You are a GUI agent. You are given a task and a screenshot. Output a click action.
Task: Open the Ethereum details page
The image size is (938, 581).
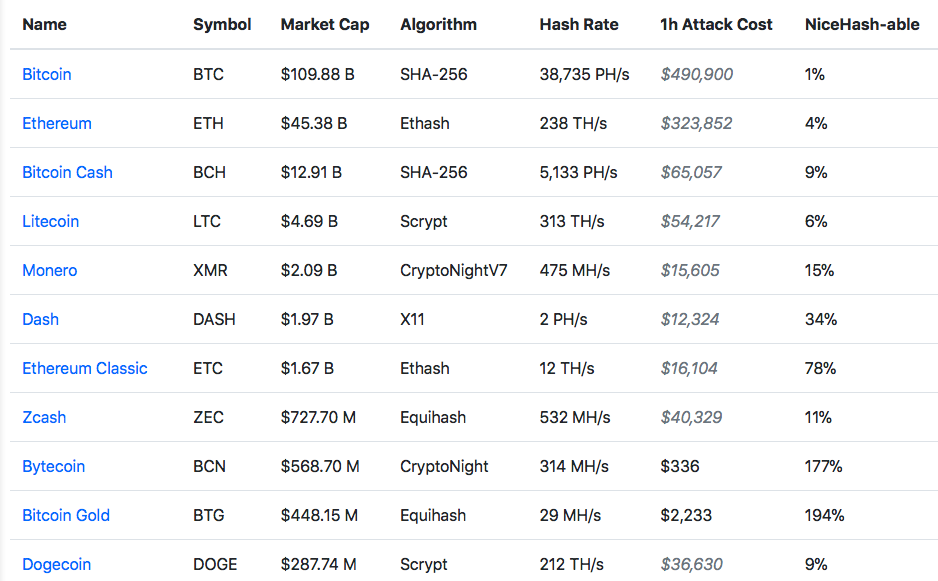[x=57, y=123]
